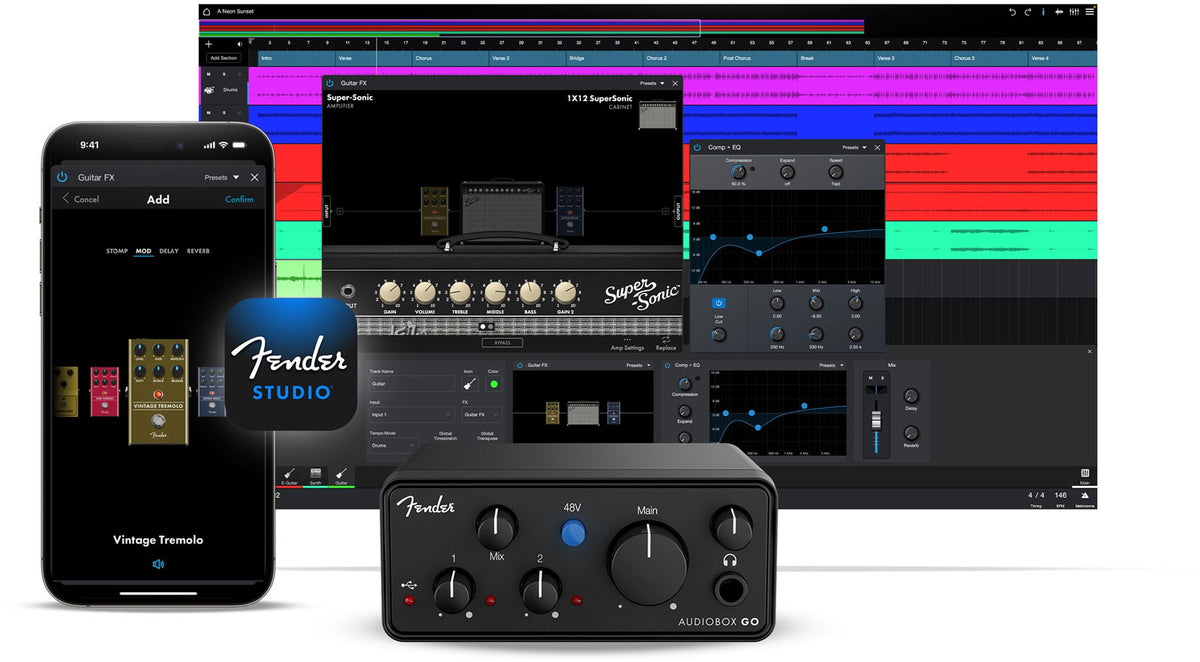1200x662 pixels.
Task: Select the Synth track icon at bottom
Action: (x=315, y=474)
